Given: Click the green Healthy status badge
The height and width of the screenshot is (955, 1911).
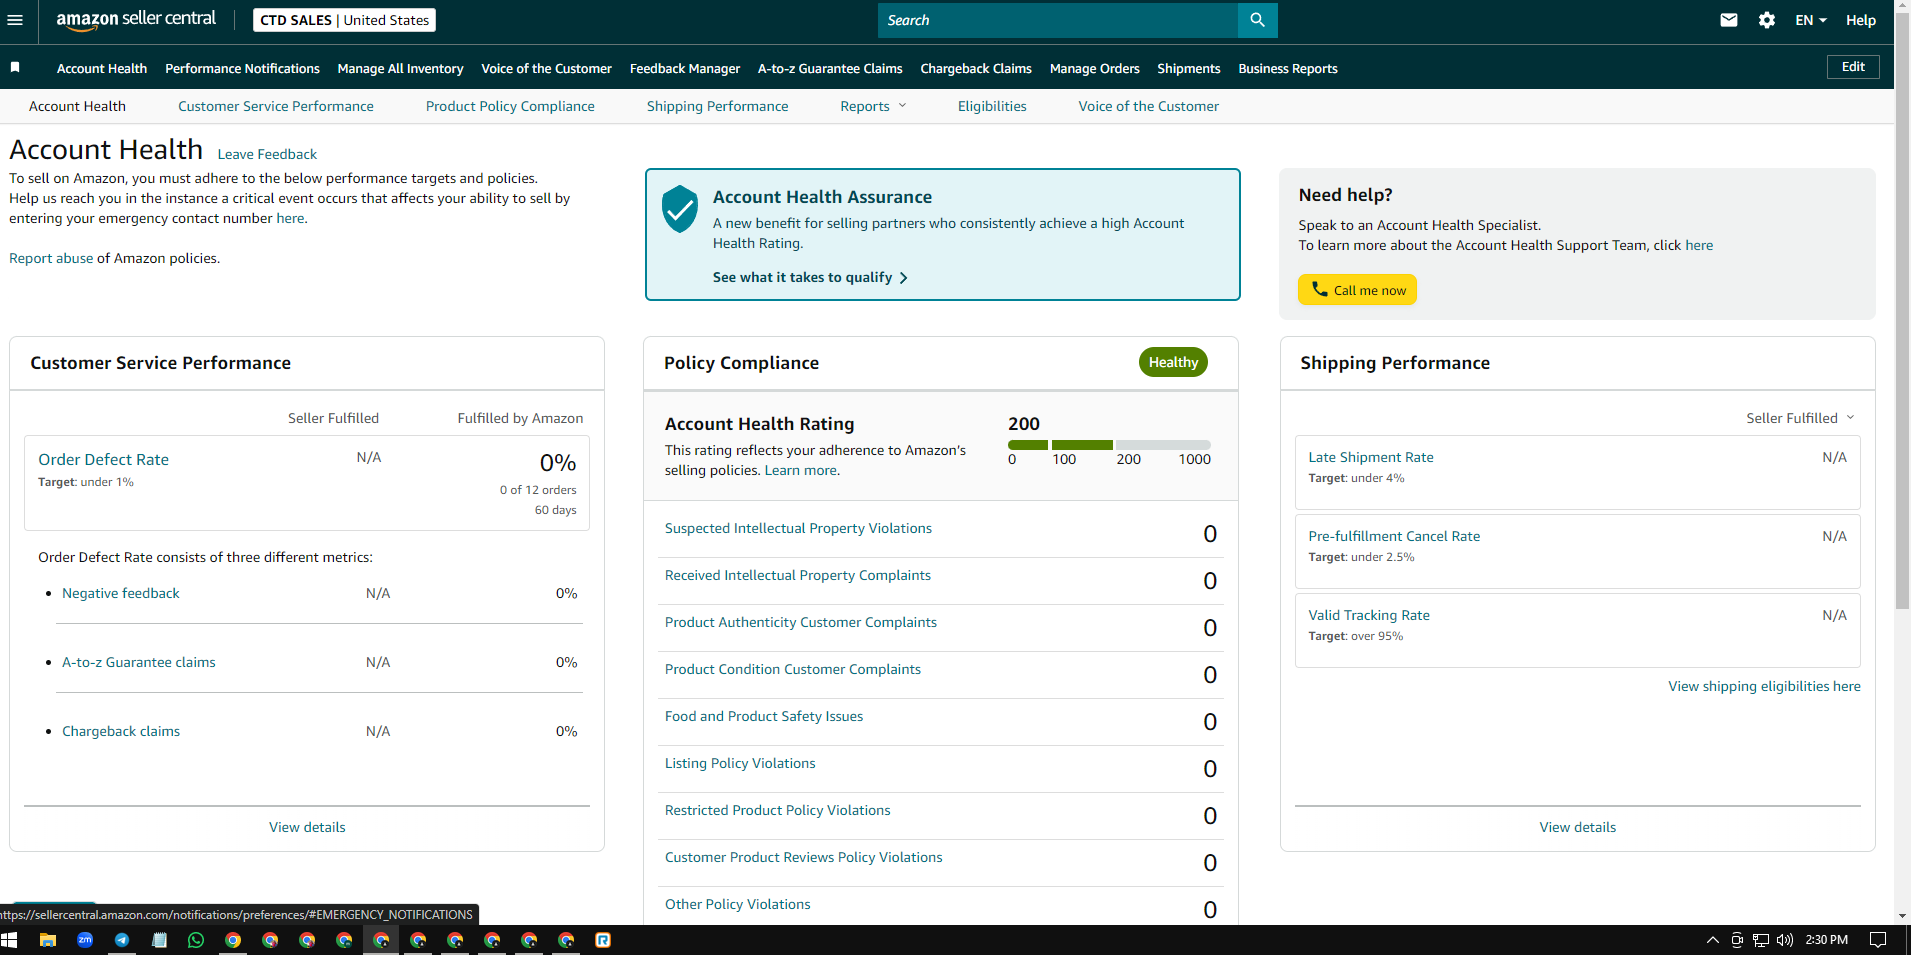Looking at the screenshot, I should coord(1173,362).
